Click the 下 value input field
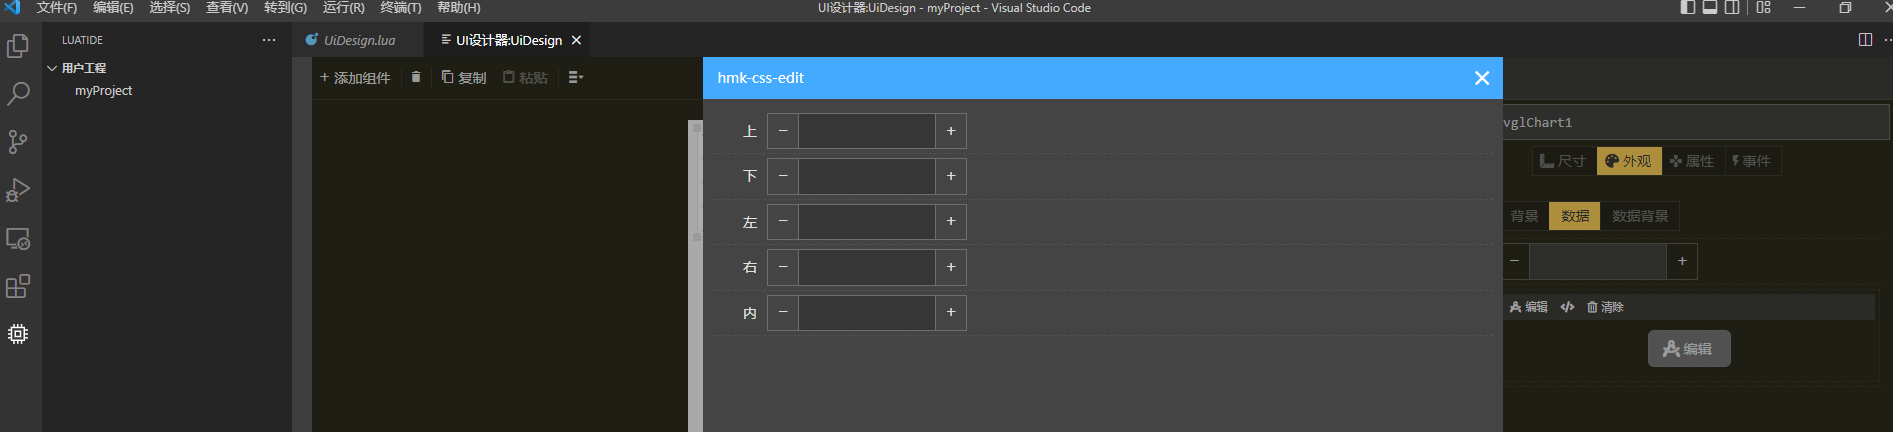This screenshot has width=1893, height=432. (866, 176)
